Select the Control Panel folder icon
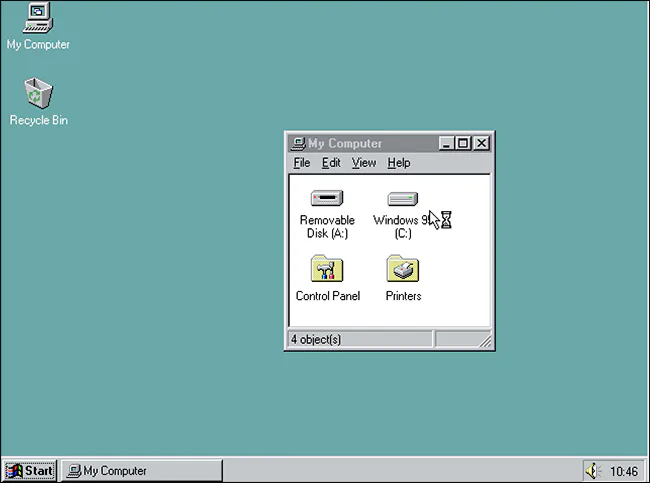Image resolution: width=650 pixels, height=483 pixels. coord(327,268)
